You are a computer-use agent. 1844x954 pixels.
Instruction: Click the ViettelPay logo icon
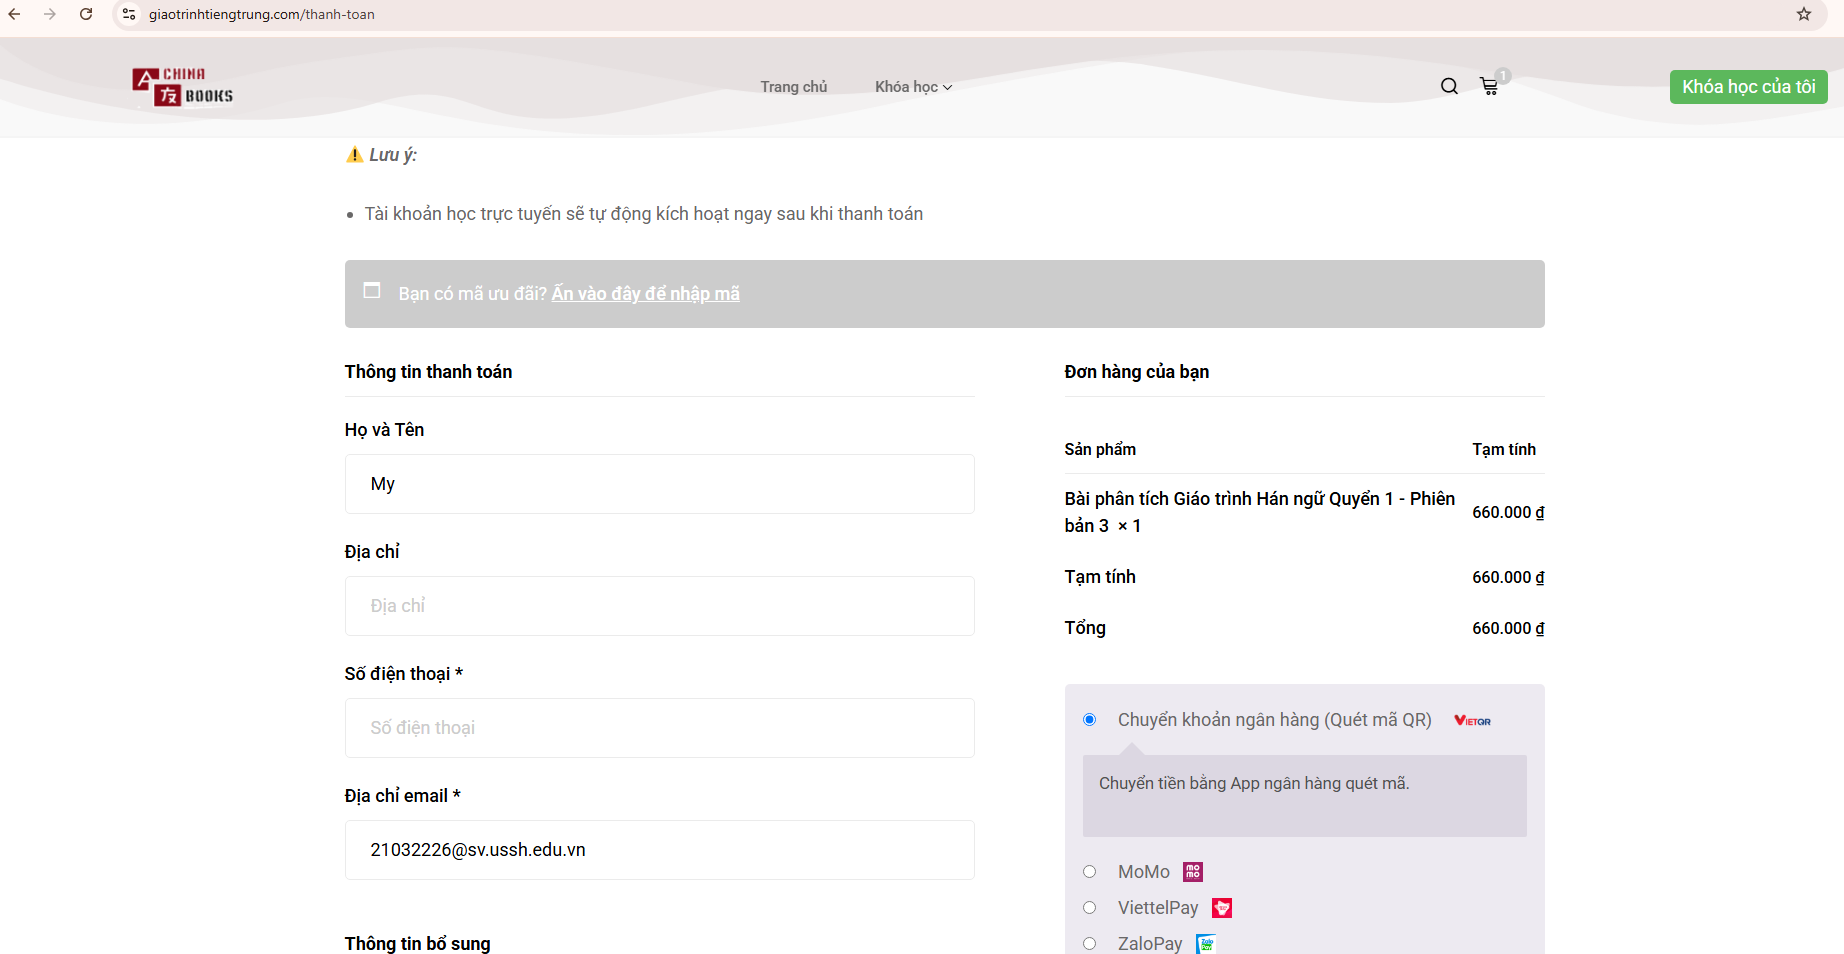[1221, 907]
